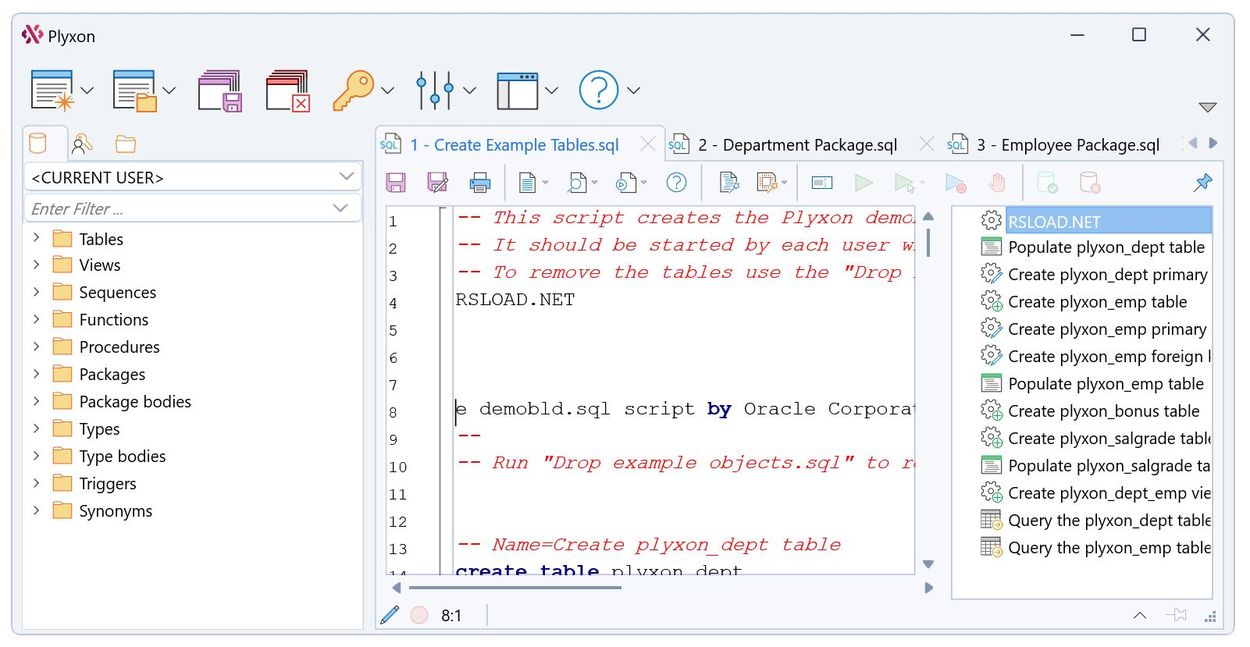Screen dimensions: 1250x647
Task: Toggle the pin icon in bottom status bar
Action: (1176, 615)
